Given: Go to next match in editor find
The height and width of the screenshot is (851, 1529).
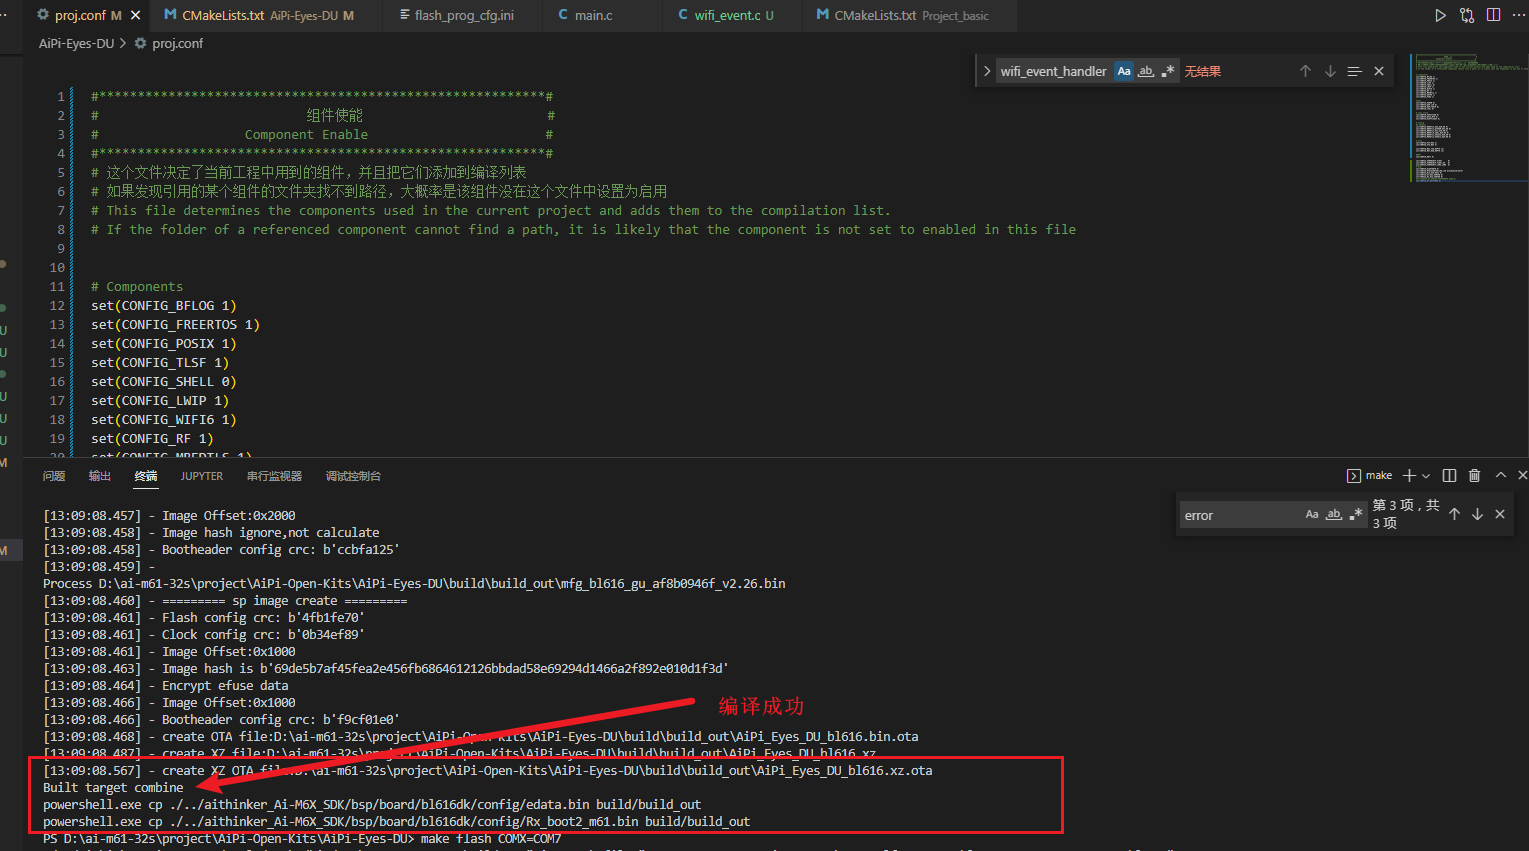Looking at the screenshot, I should point(1330,71).
